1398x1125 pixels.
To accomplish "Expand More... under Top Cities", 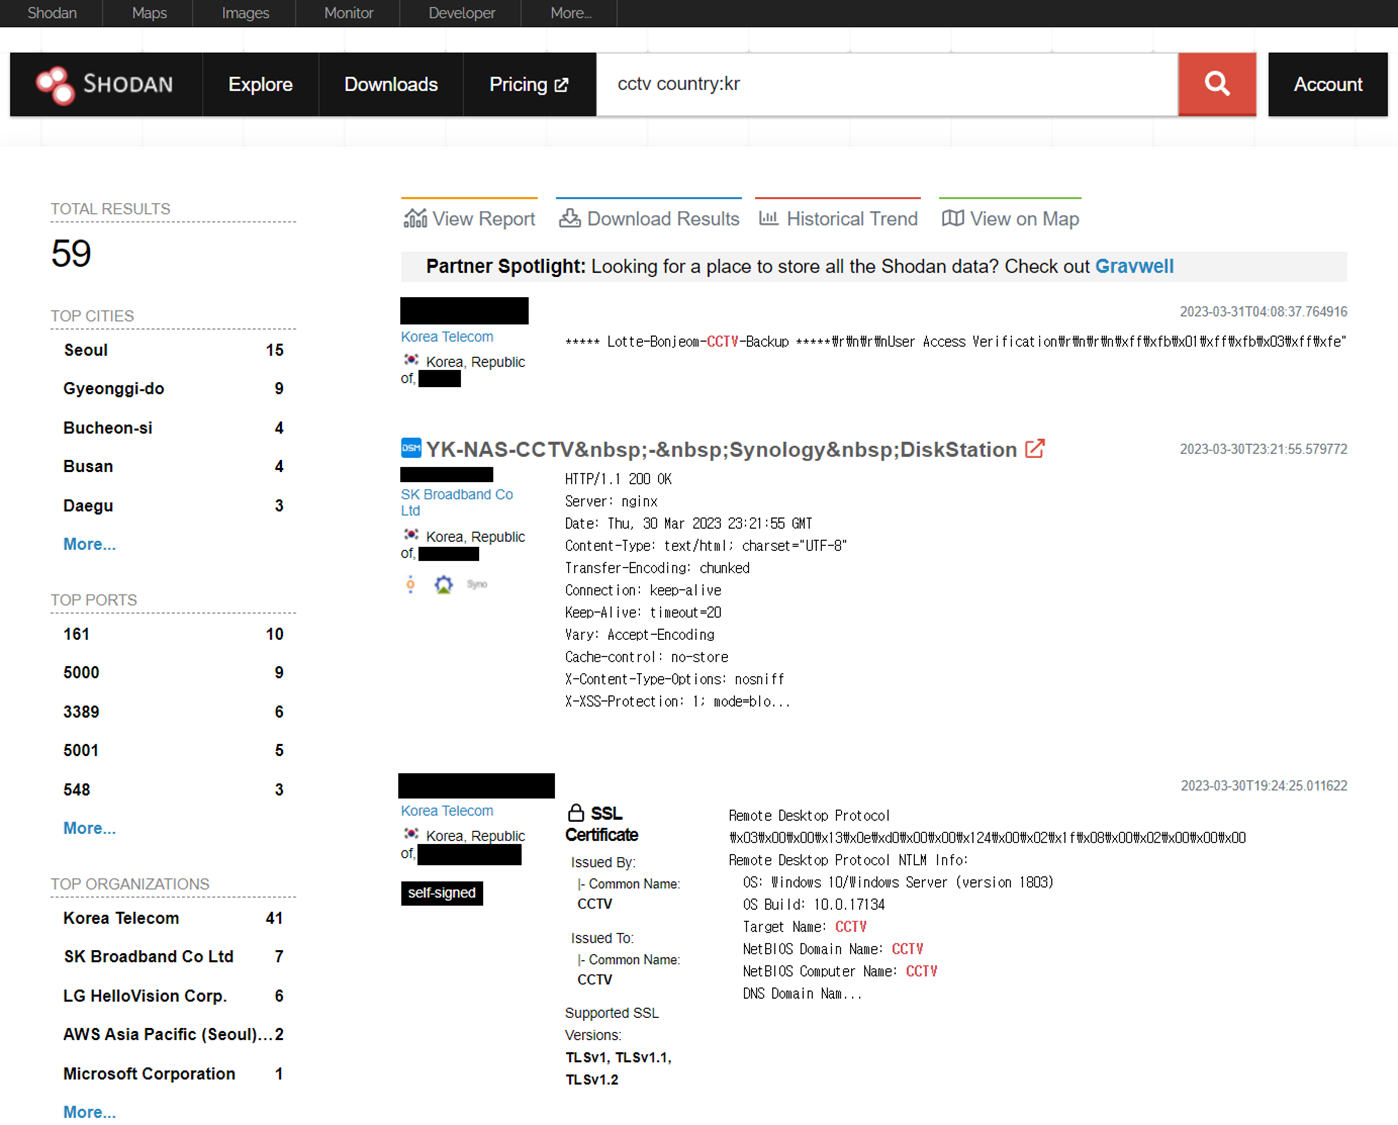I will [x=89, y=544].
